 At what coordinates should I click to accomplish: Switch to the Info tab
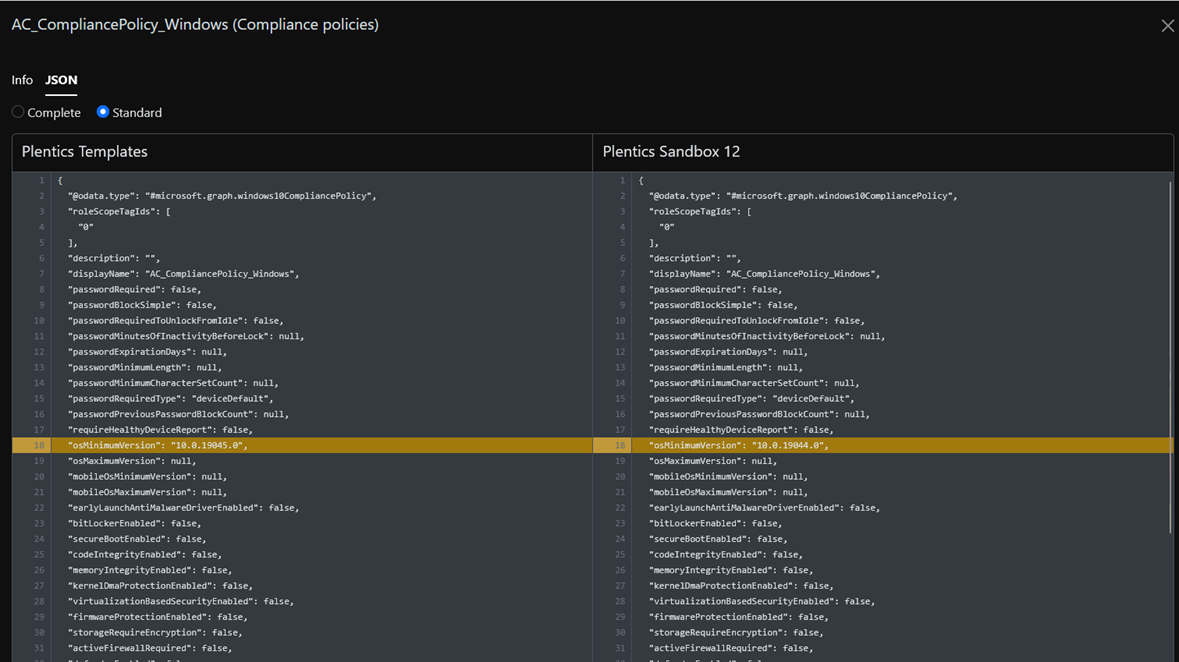(22, 80)
